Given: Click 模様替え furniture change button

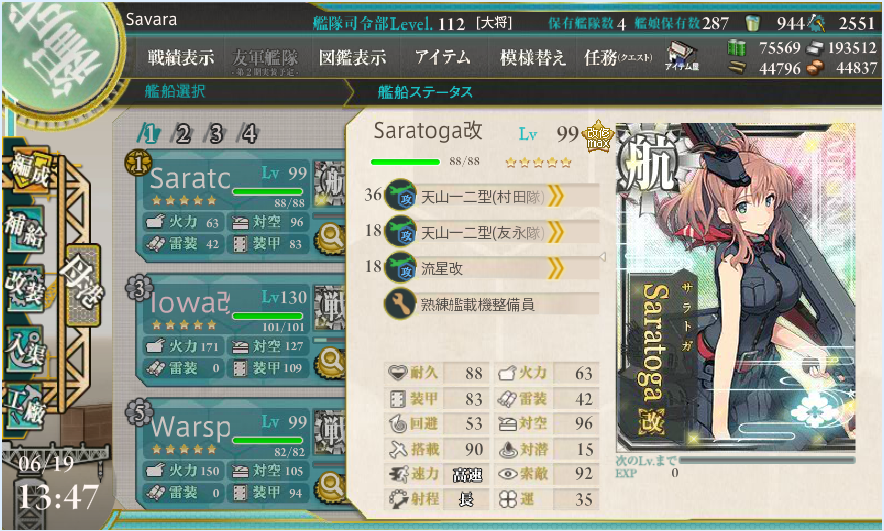Looking at the screenshot, I should click(532, 57).
